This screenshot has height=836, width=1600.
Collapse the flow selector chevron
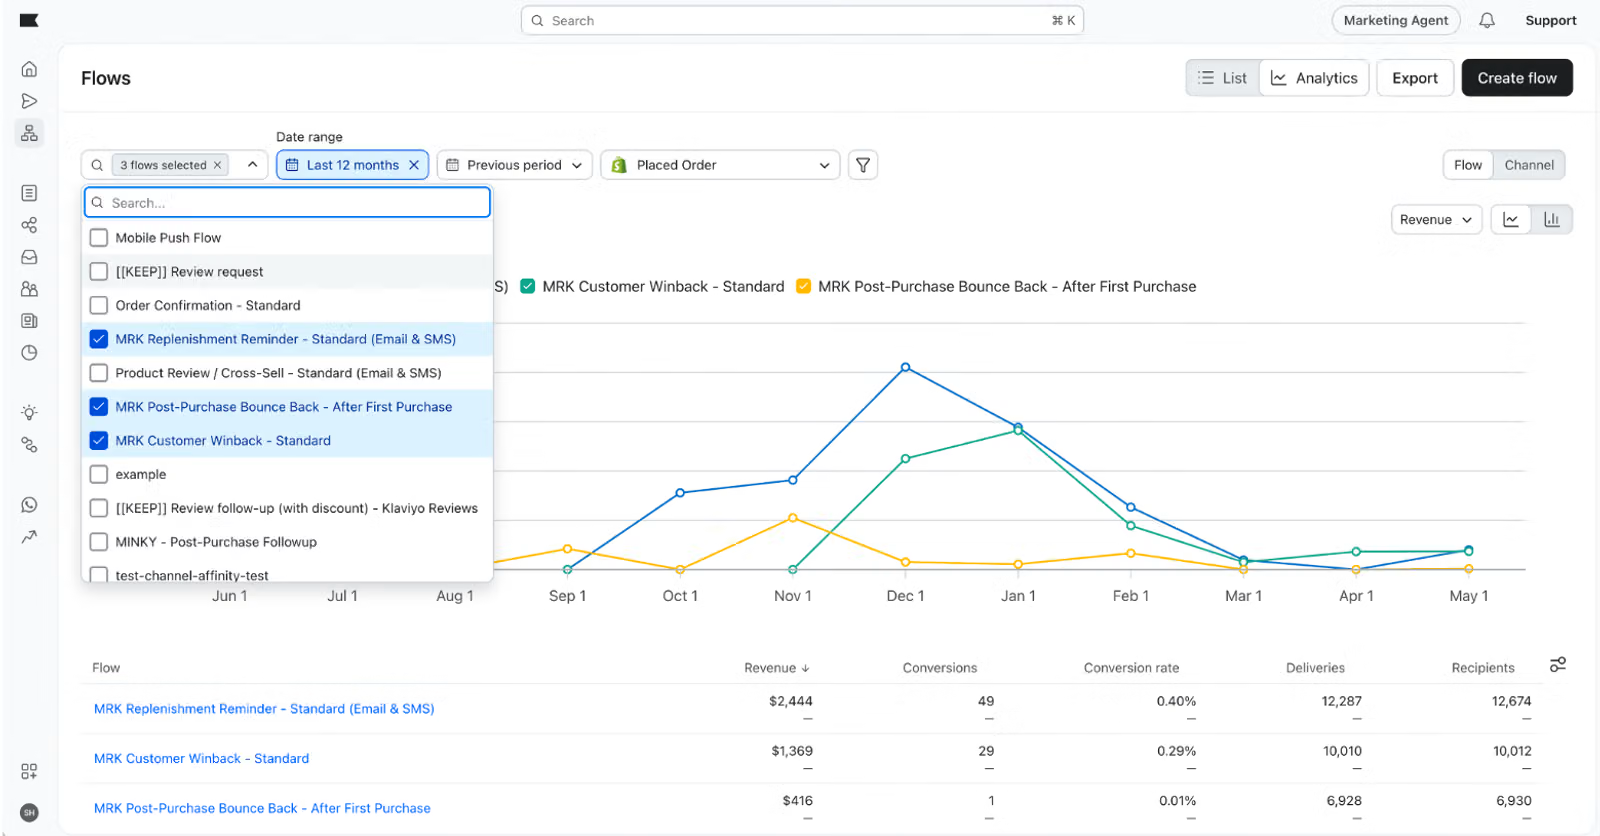(x=252, y=165)
